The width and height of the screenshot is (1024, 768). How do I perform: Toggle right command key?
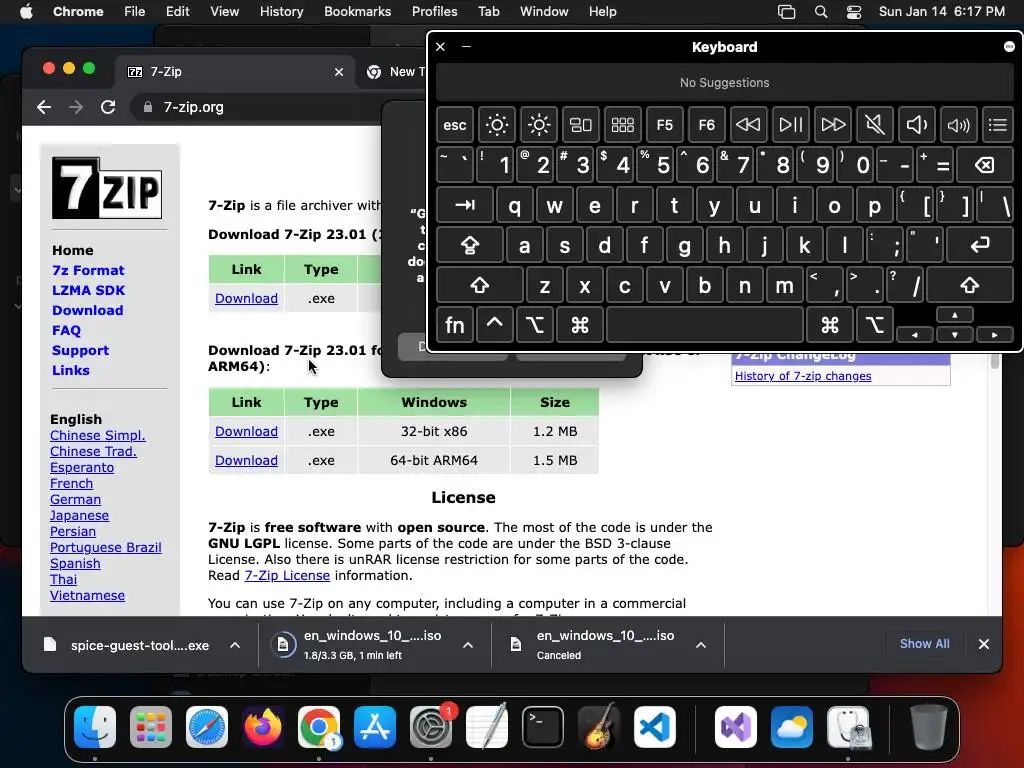(x=830, y=325)
